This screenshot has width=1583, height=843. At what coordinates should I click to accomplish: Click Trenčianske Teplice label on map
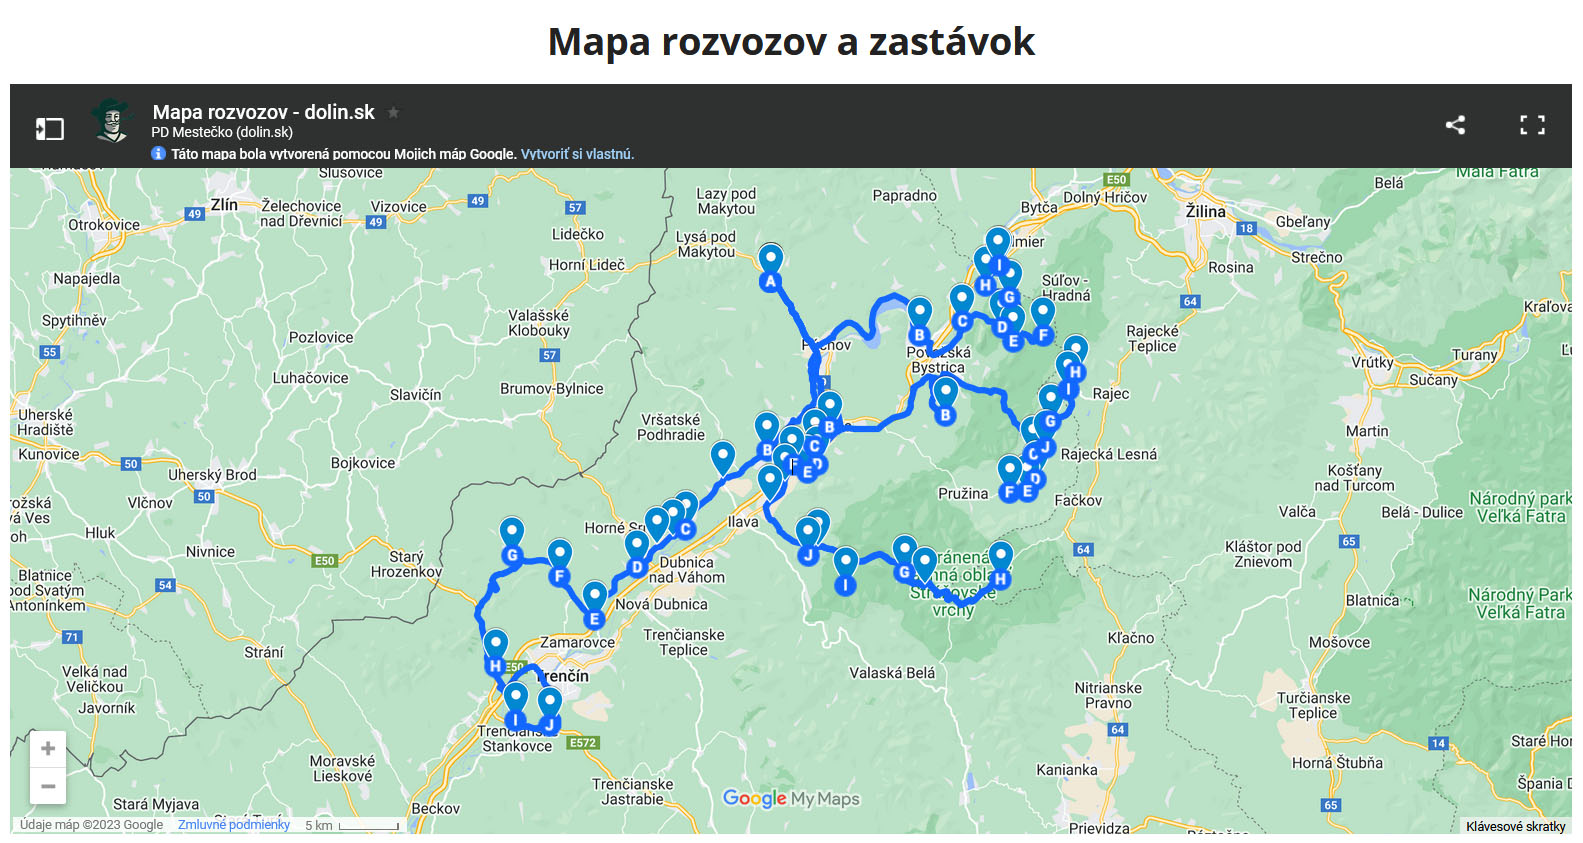(684, 642)
